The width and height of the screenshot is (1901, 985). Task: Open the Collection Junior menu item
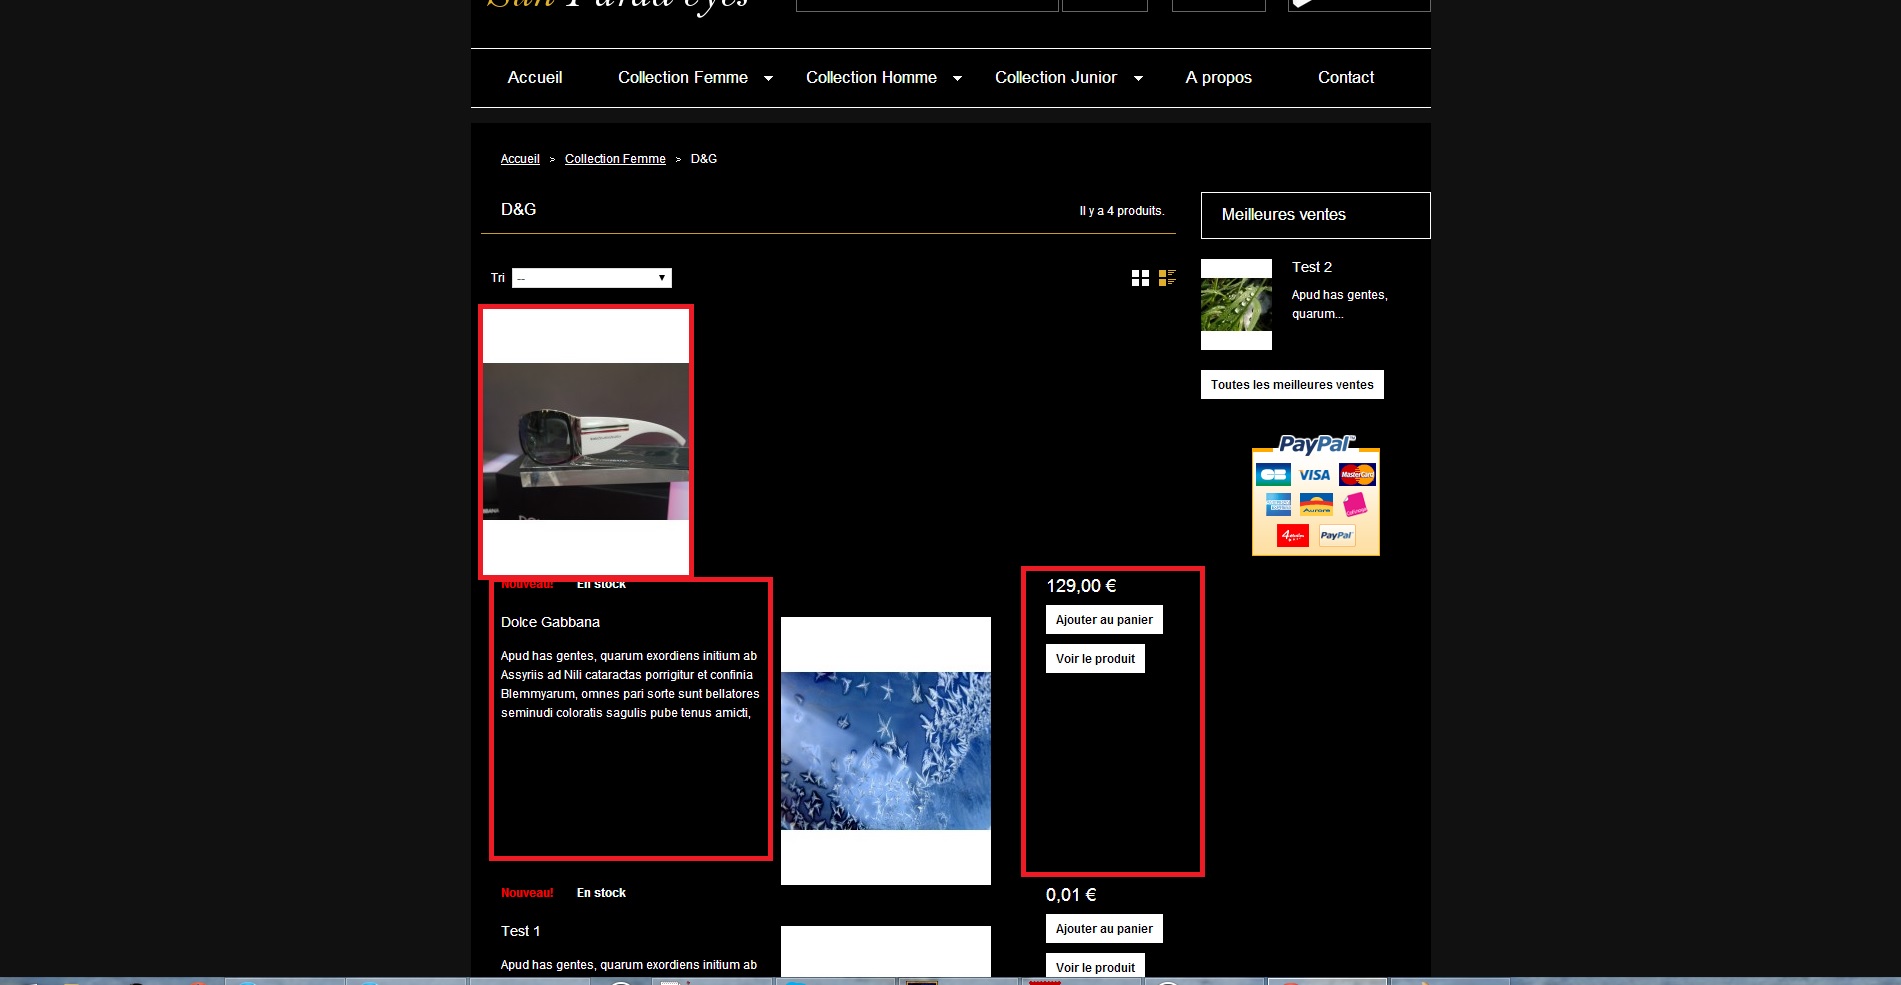(1056, 78)
